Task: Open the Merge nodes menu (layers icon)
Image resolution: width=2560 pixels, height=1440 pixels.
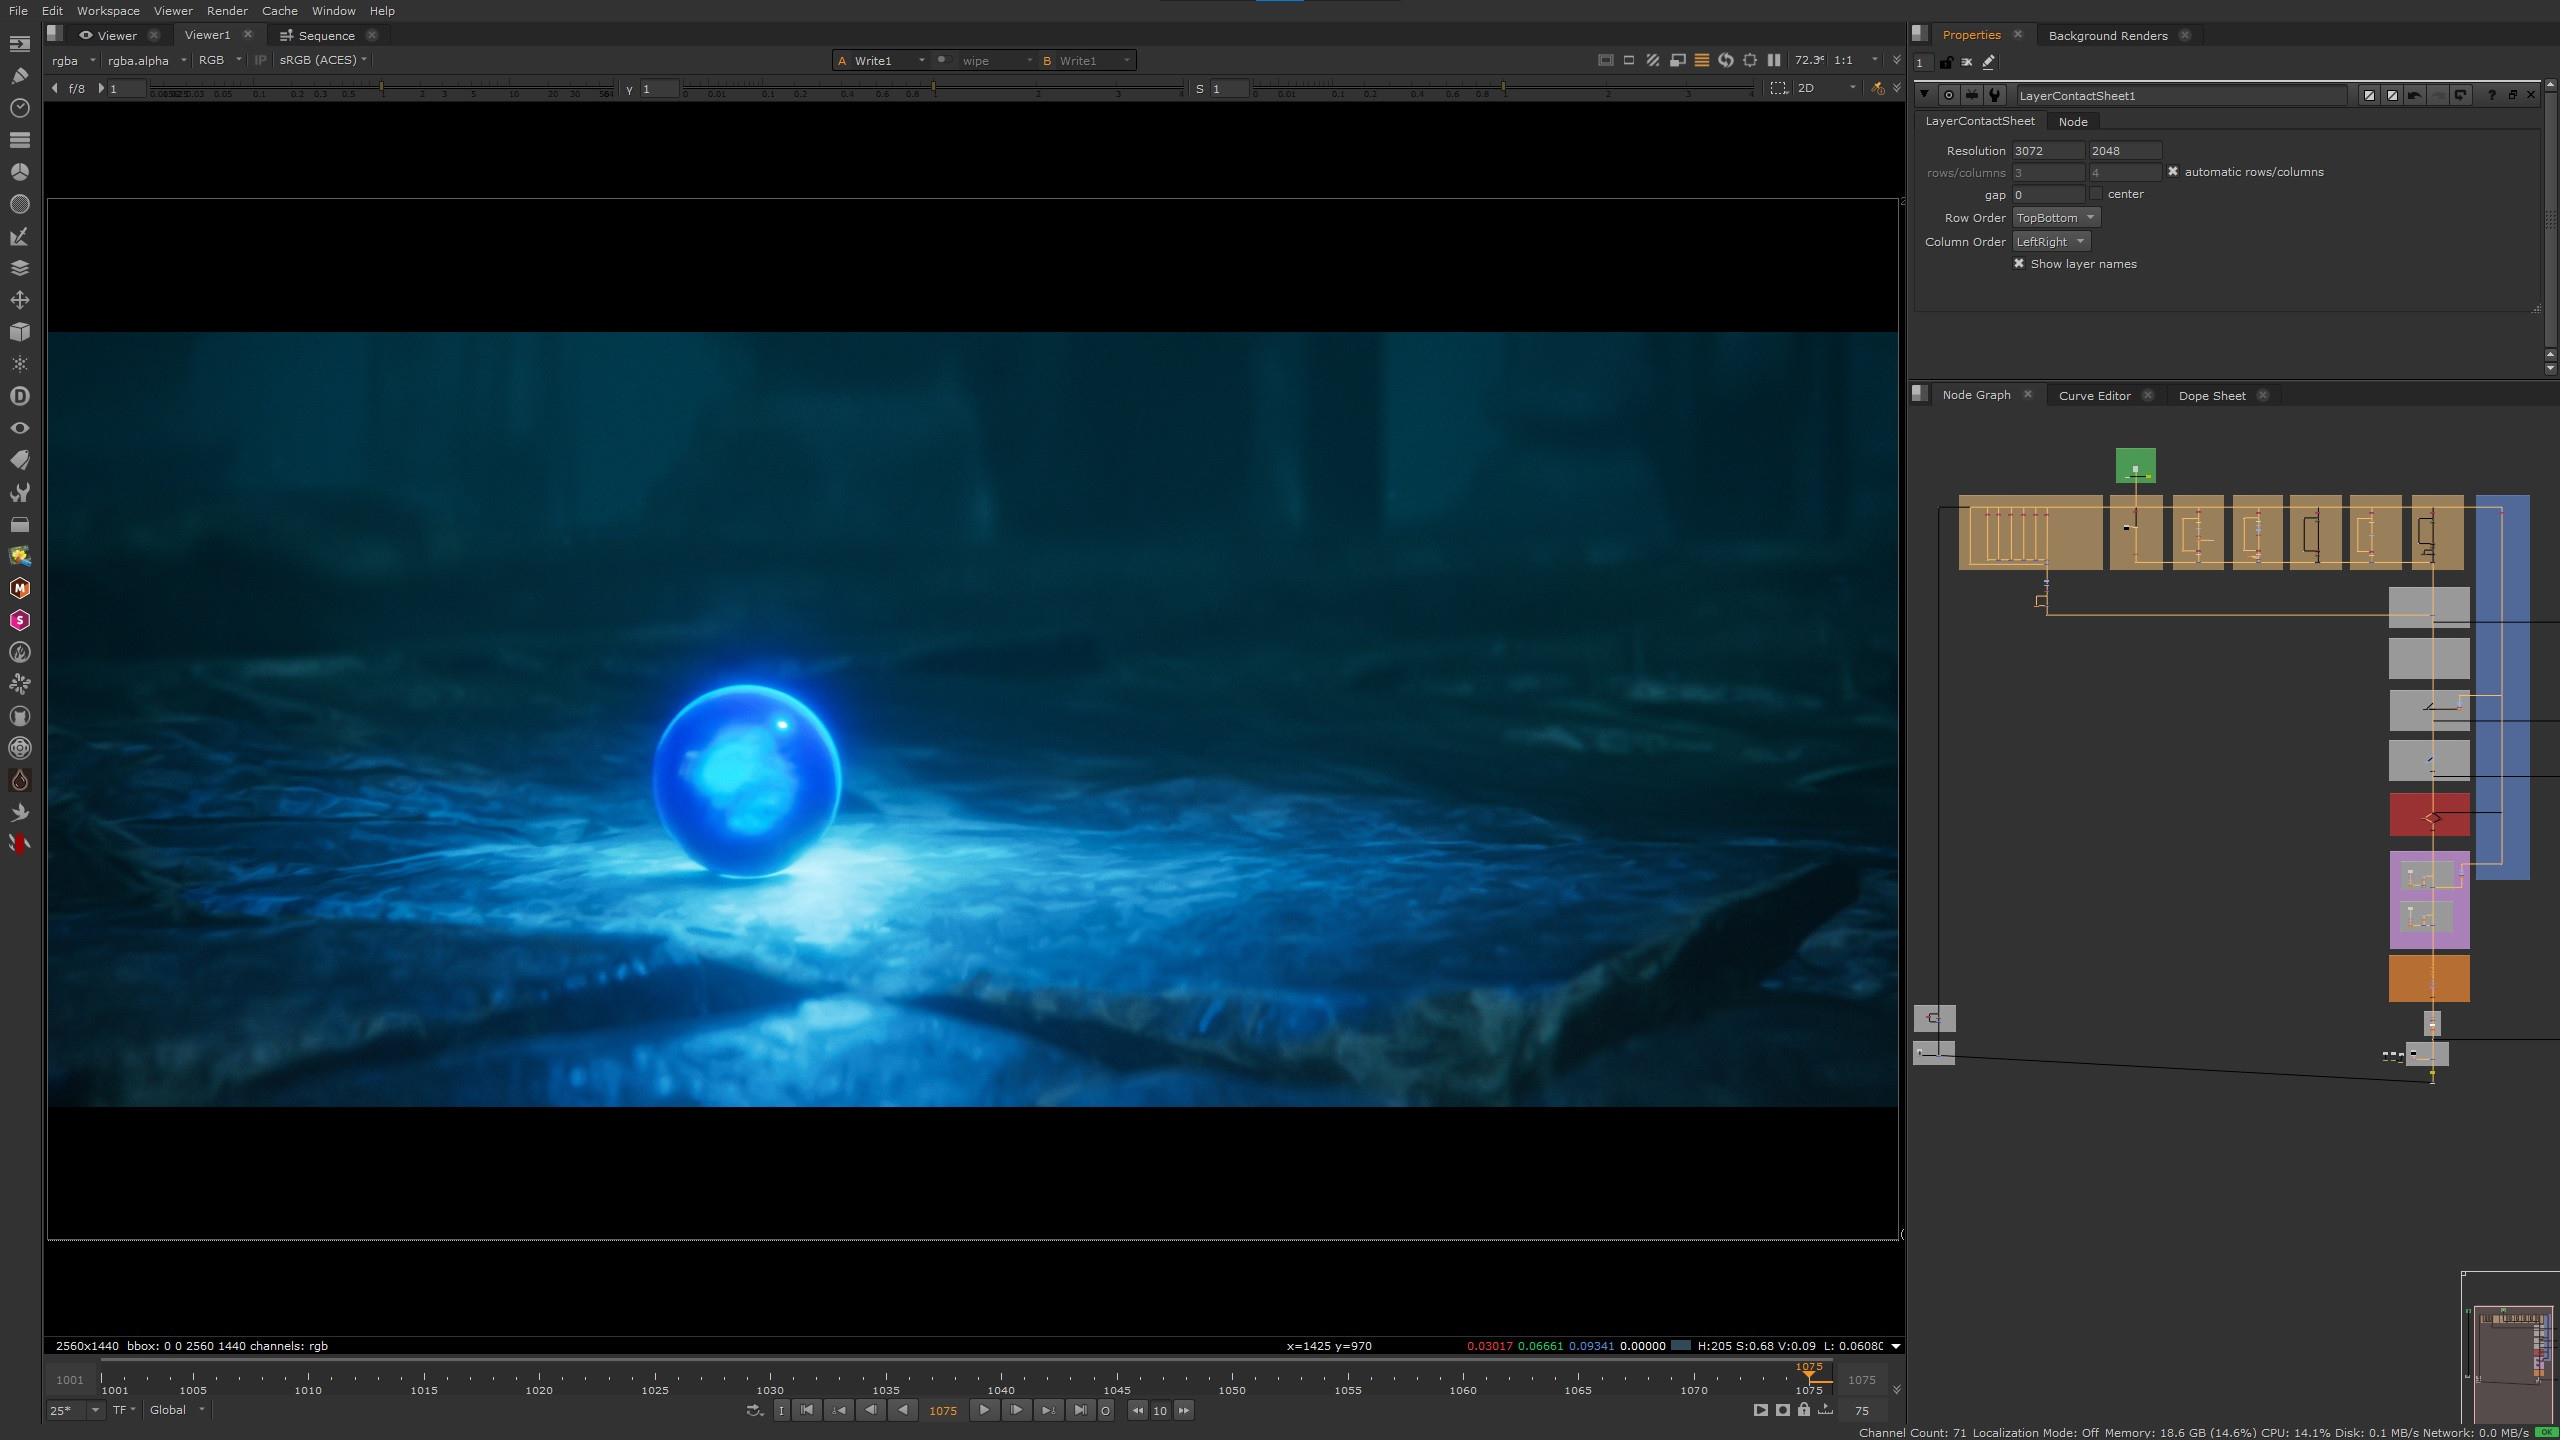Action: click(19, 268)
